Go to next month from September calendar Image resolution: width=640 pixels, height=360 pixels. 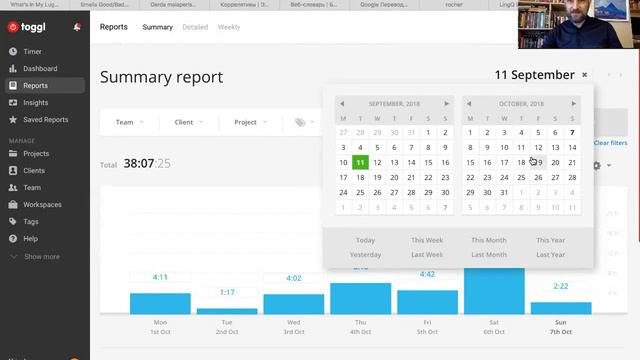[x=447, y=104]
